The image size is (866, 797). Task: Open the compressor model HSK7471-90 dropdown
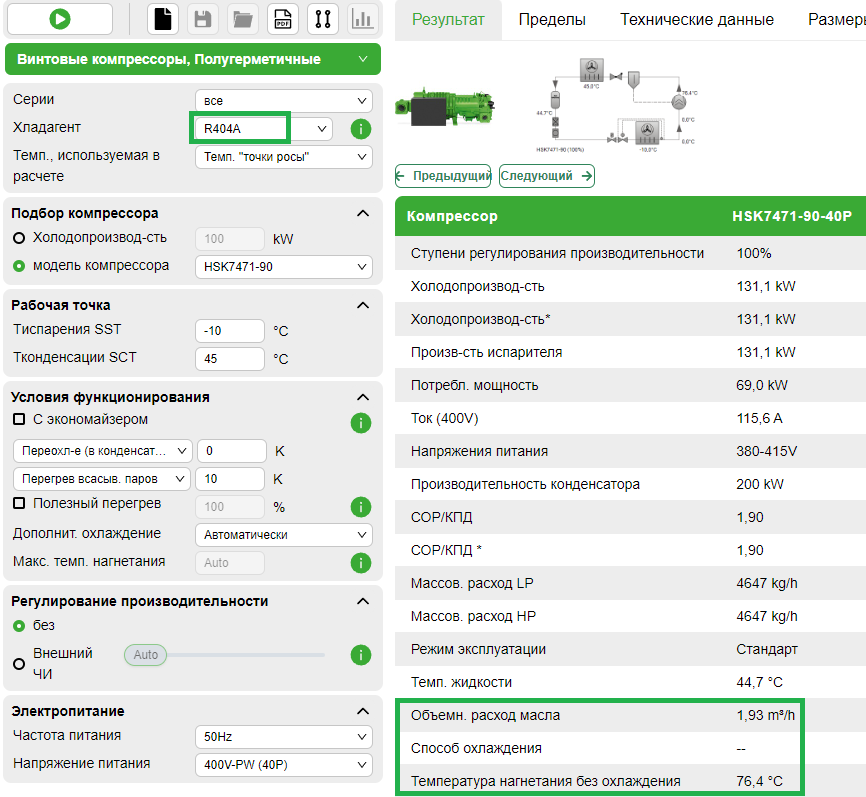coord(283,267)
